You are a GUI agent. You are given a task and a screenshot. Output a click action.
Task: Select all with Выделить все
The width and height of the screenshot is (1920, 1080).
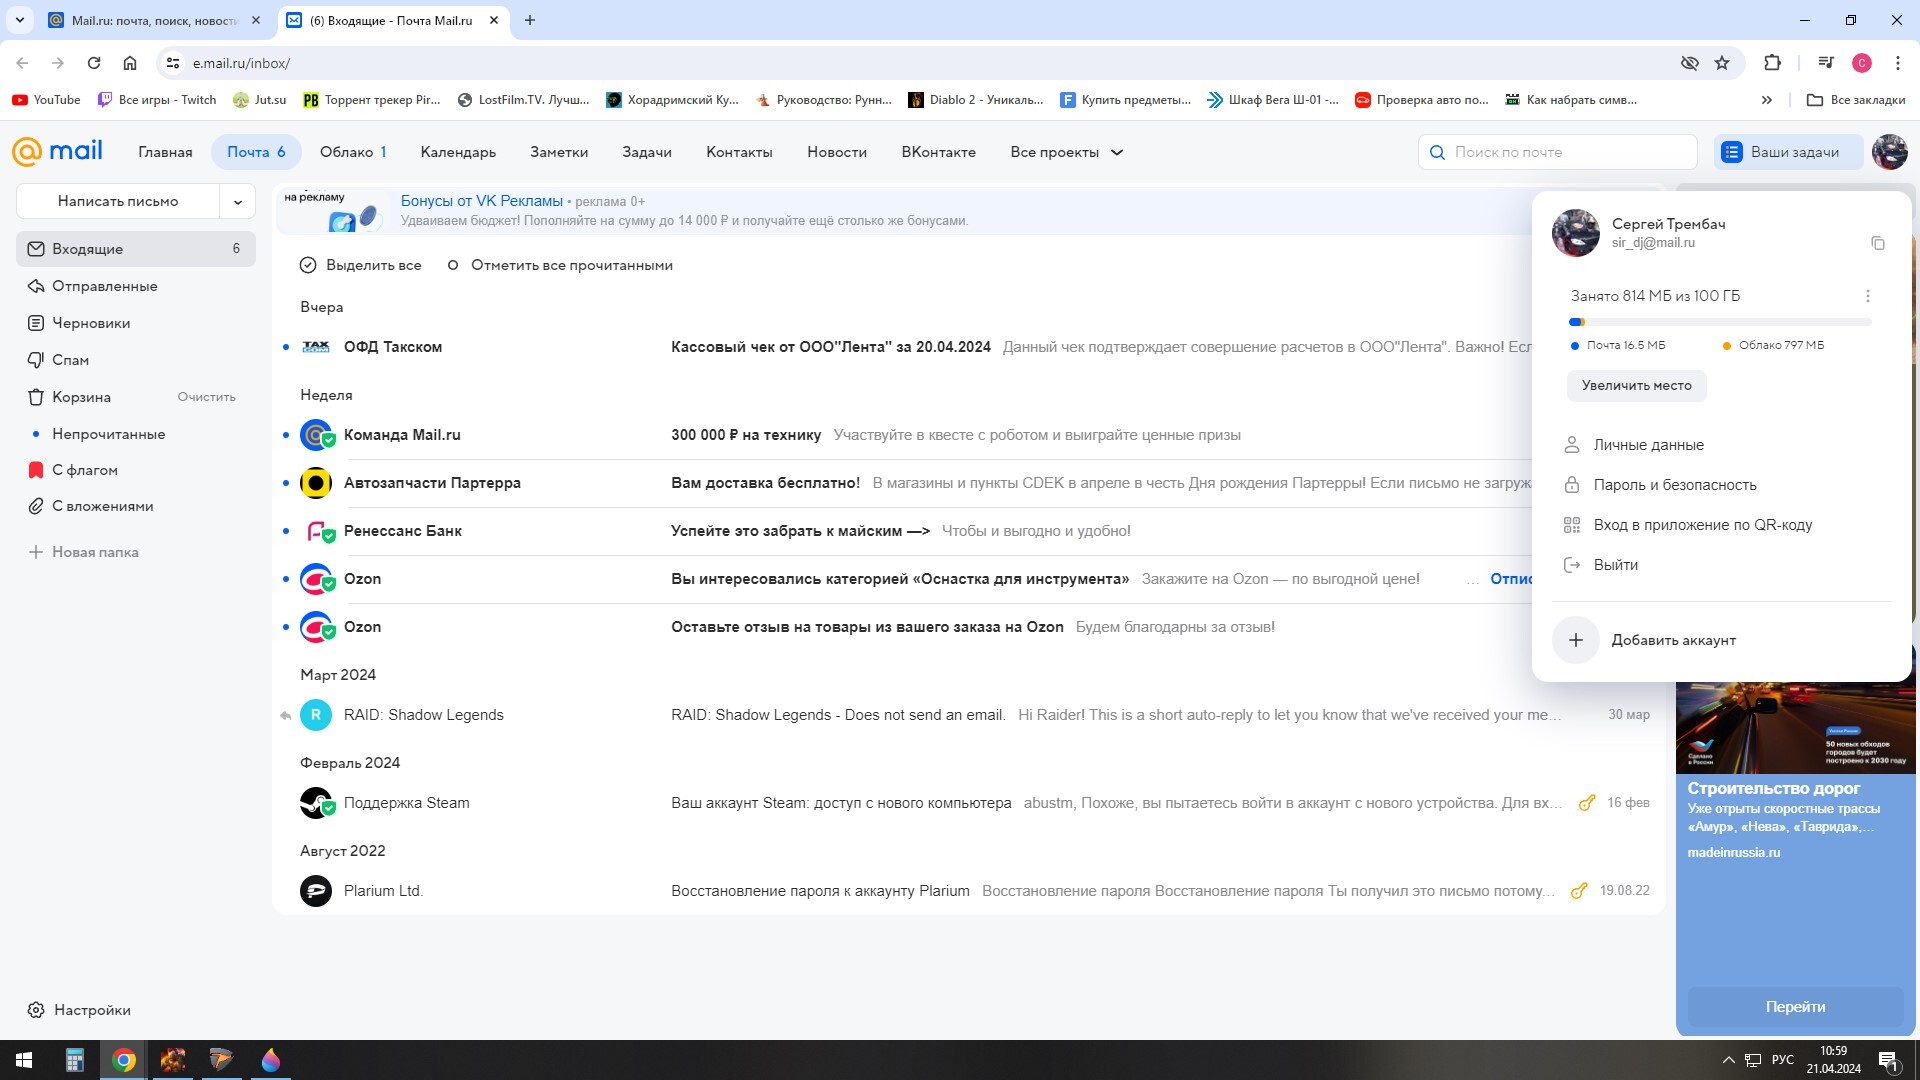tap(361, 265)
